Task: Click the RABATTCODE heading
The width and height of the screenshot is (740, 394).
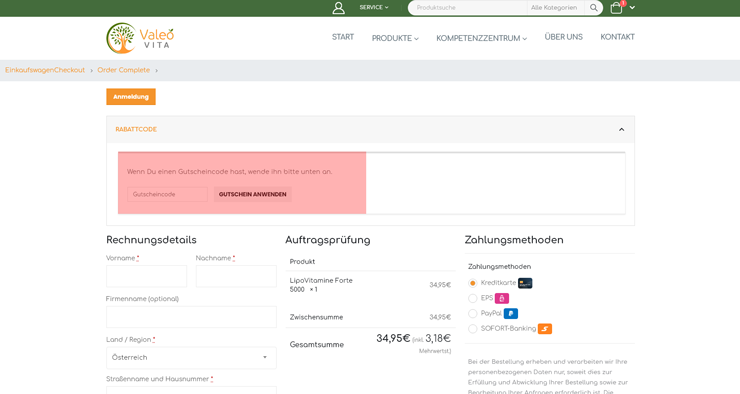Action: tap(136, 129)
